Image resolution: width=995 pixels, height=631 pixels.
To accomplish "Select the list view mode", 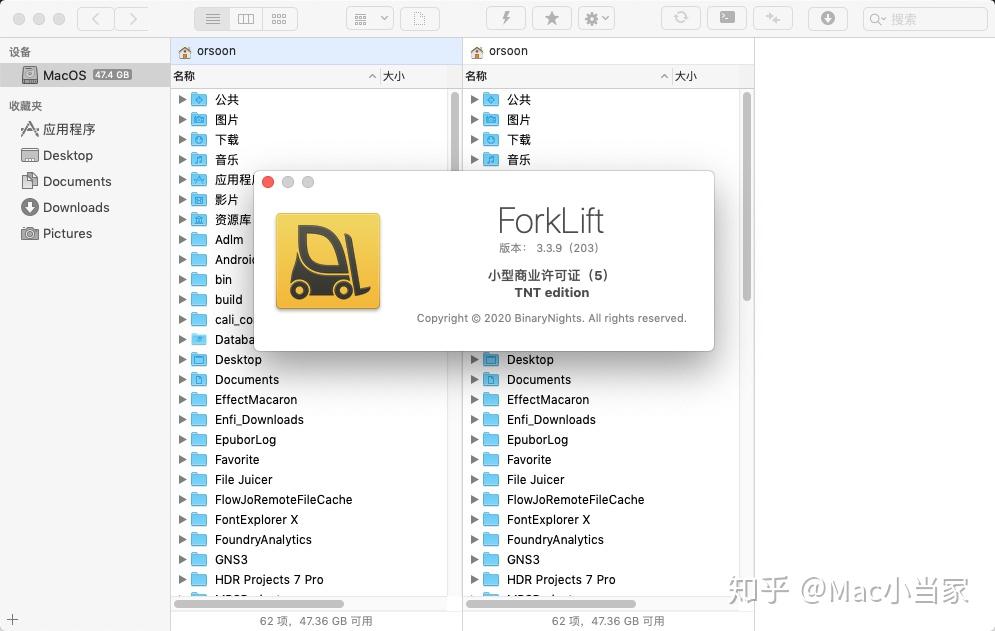I will [x=213, y=18].
